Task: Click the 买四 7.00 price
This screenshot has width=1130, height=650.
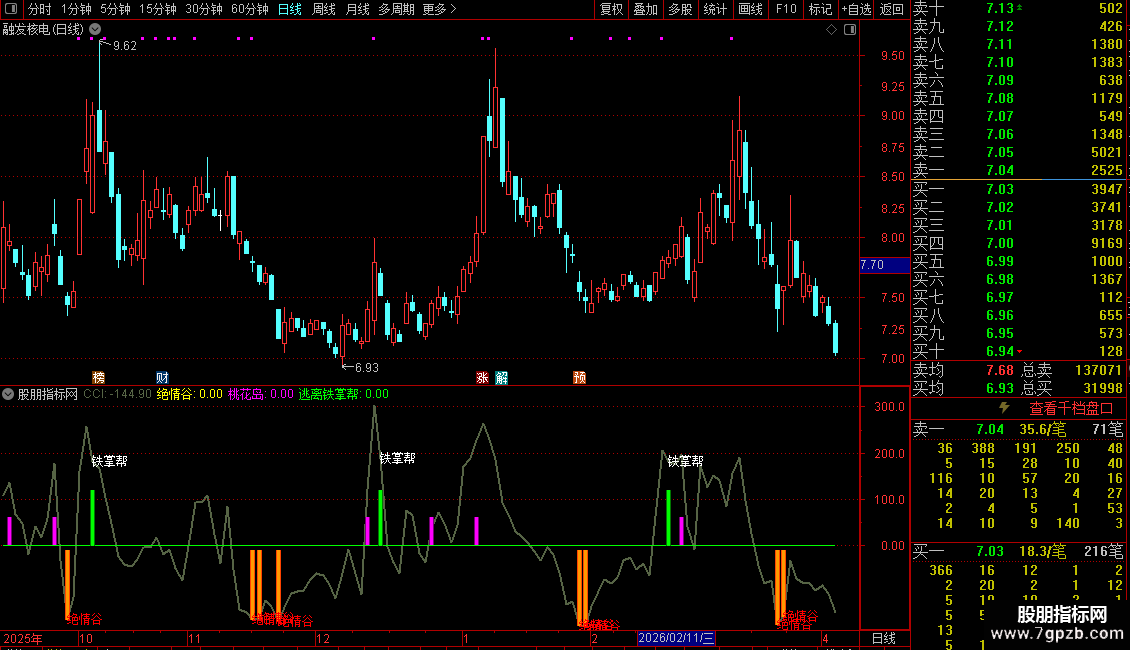Action: (x=1000, y=244)
